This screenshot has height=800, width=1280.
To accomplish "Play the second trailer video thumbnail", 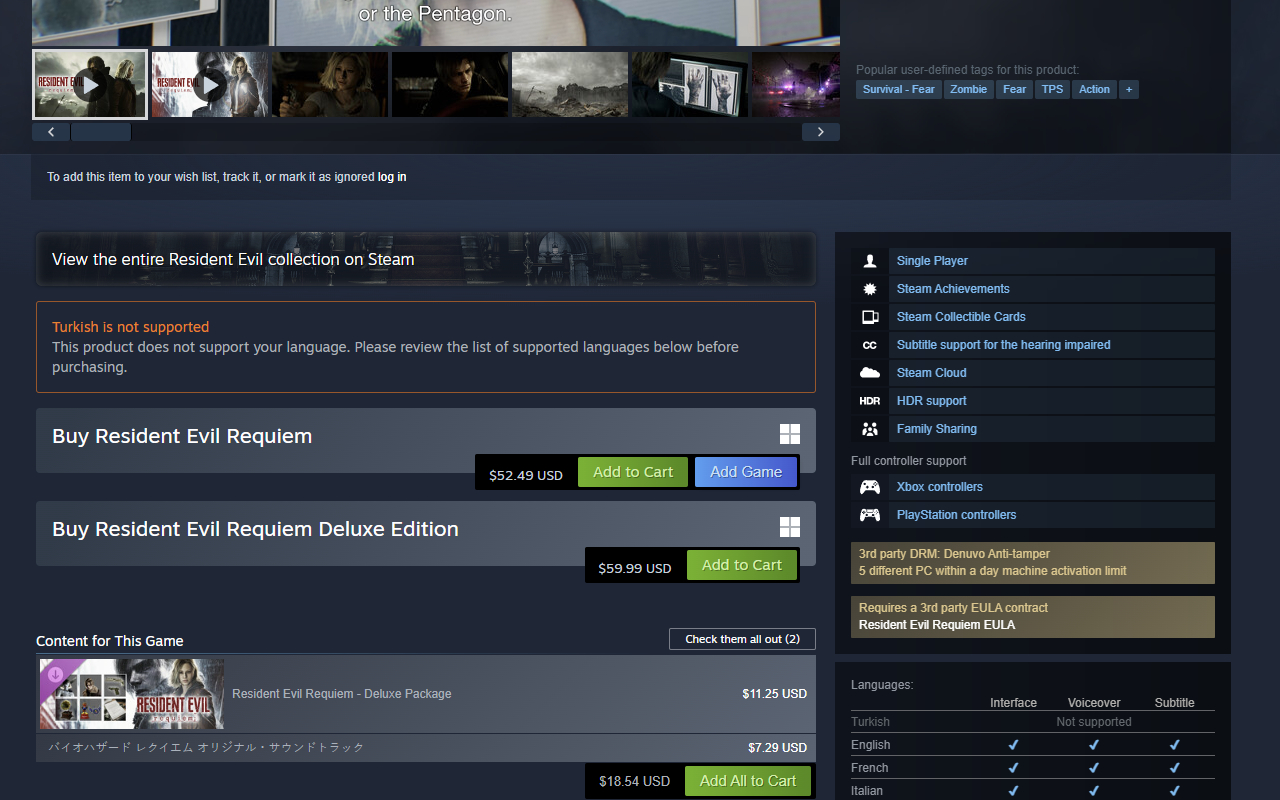I will click(210, 85).
